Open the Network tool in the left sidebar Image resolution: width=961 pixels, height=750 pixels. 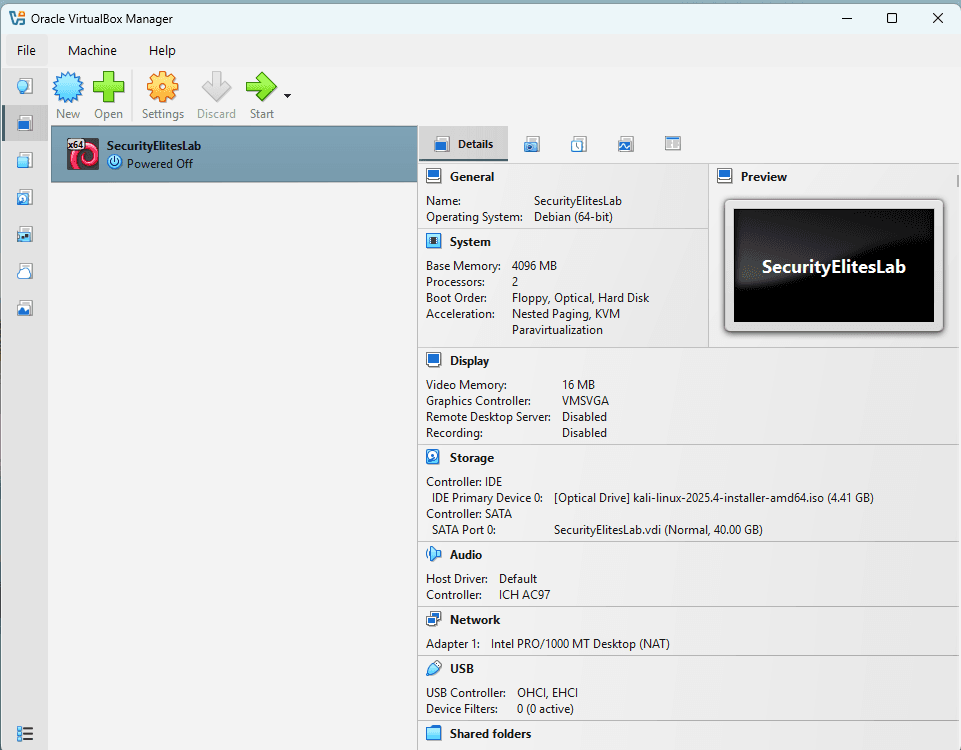(x=25, y=234)
